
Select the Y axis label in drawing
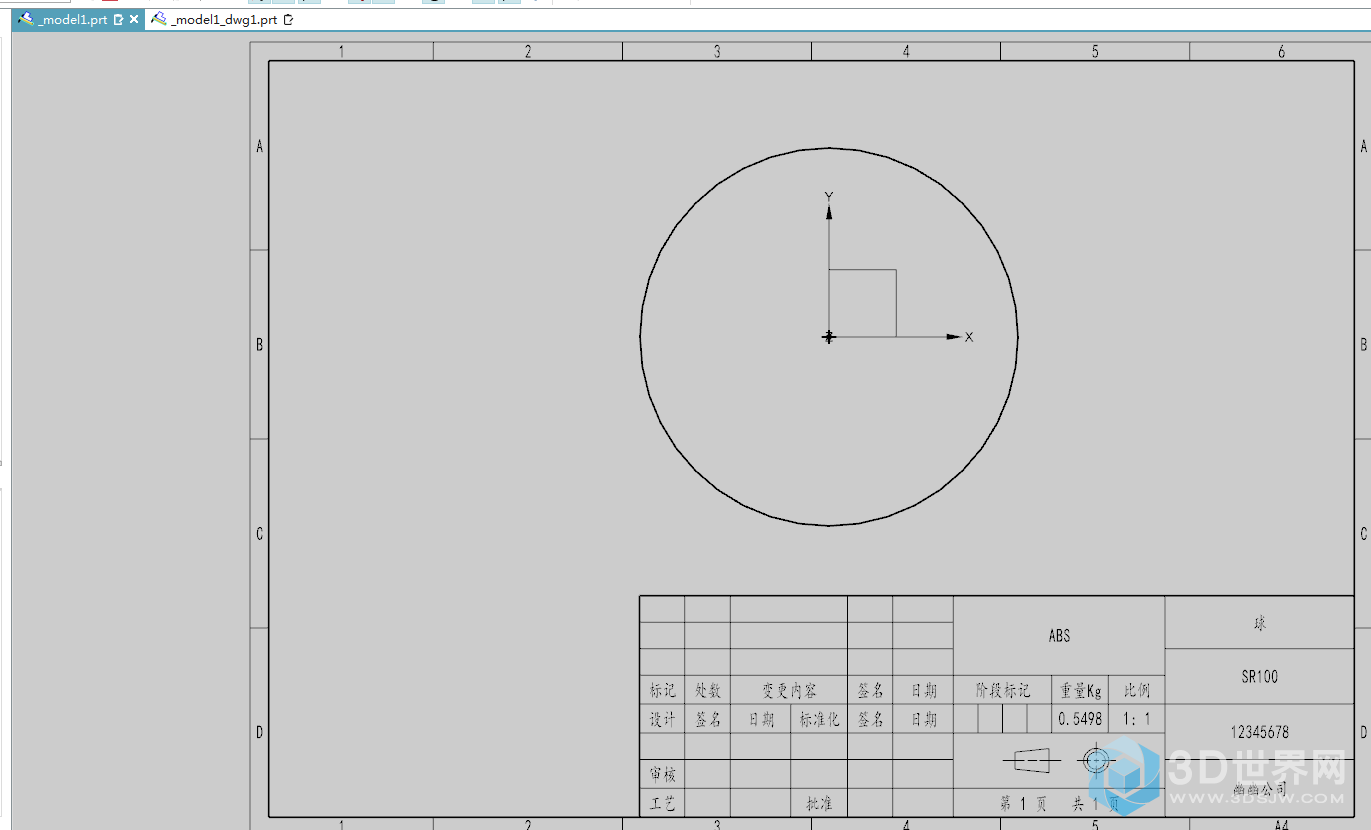(x=829, y=196)
